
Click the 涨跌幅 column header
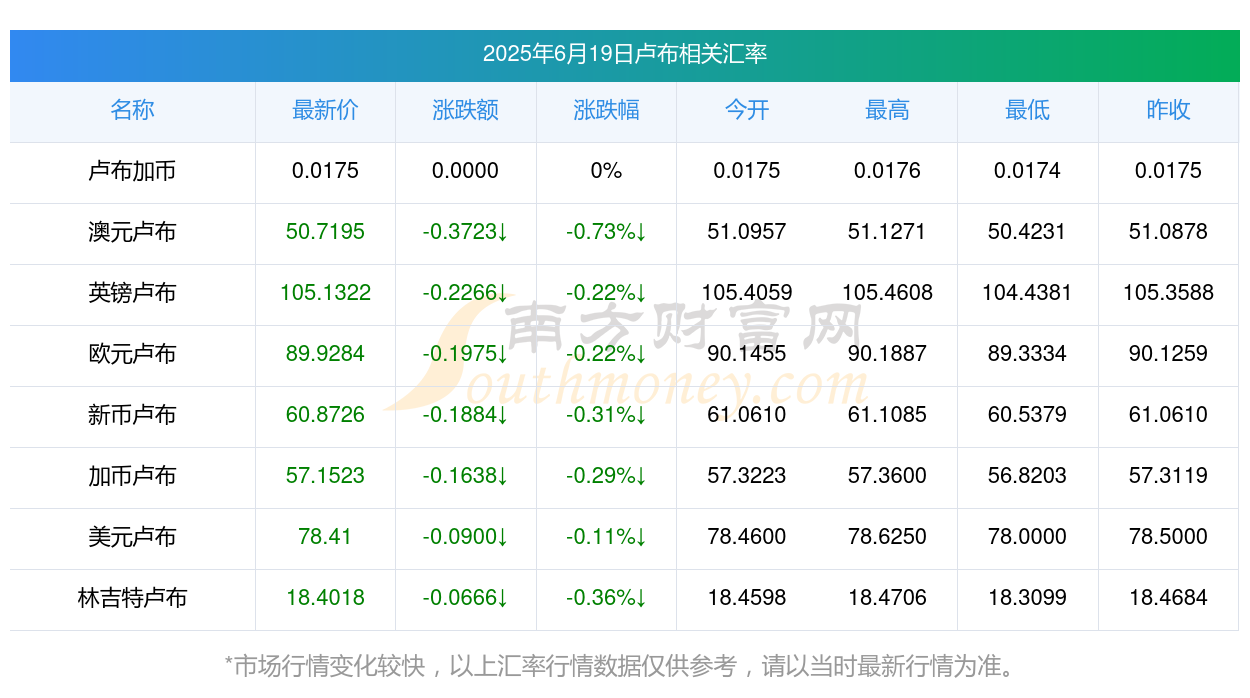click(x=606, y=110)
